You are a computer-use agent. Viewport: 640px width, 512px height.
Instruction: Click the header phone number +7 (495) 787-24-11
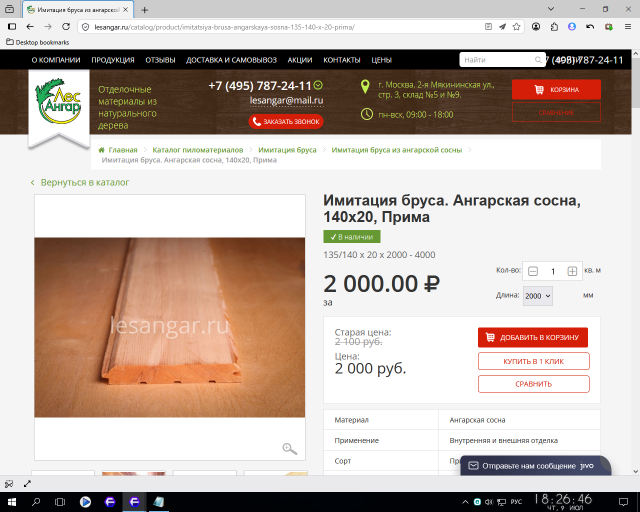260,86
